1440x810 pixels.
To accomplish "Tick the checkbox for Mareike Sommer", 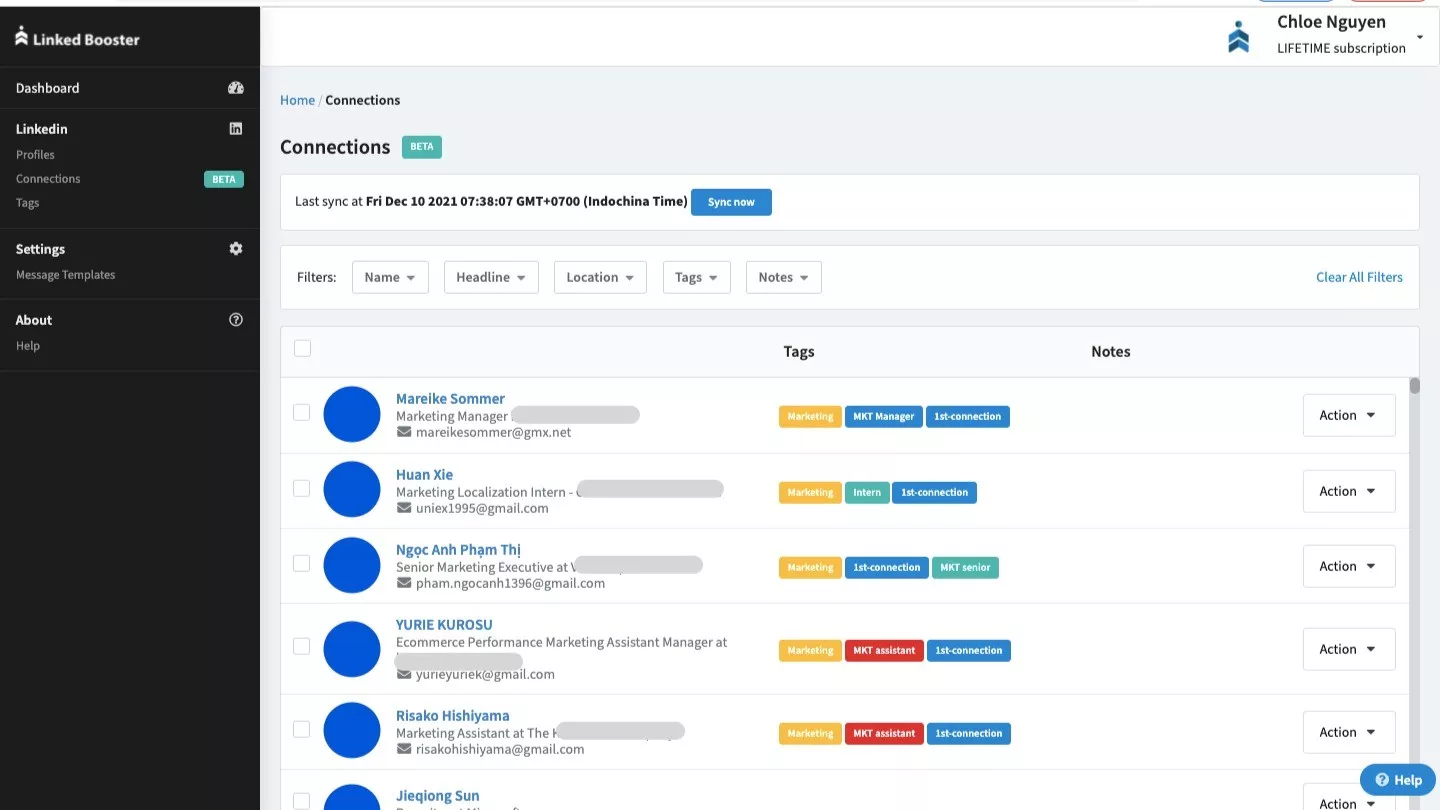I will 302,412.
